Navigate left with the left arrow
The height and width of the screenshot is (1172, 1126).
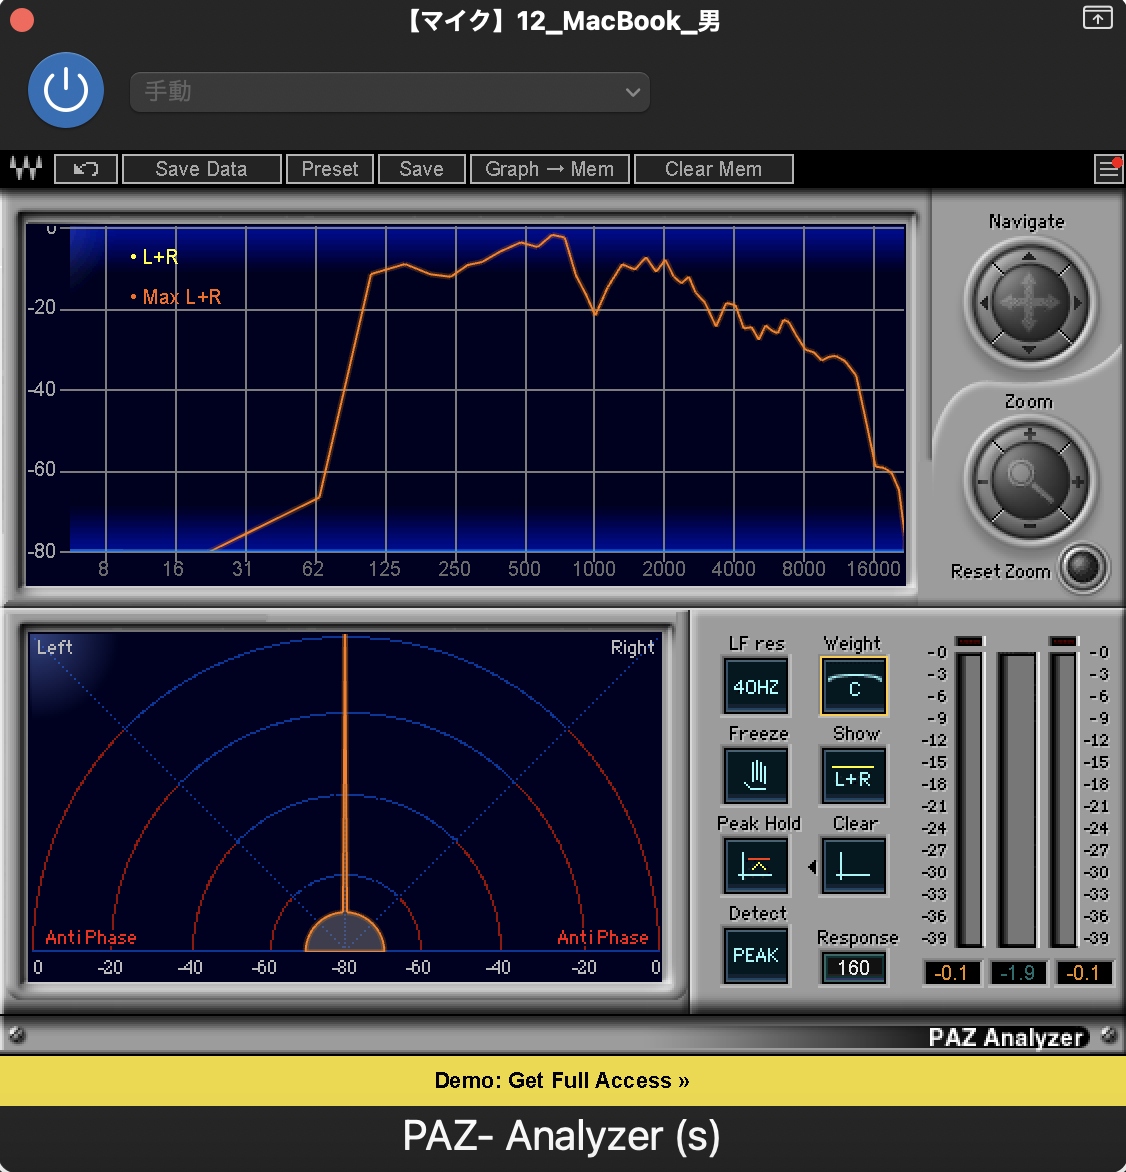[x=983, y=303]
